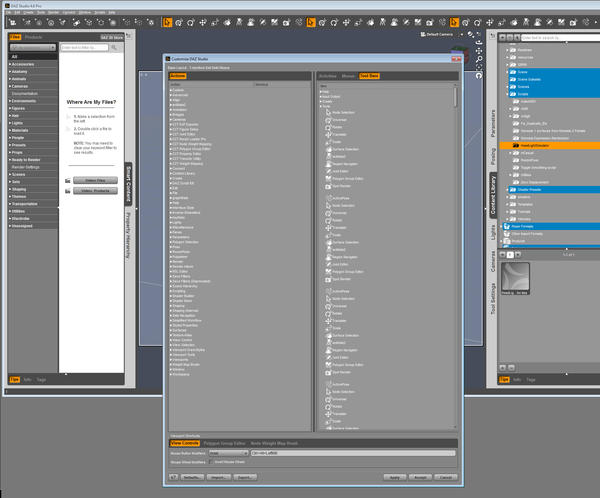Expand the Content Library group in Actions list
The height and width of the screenshot is (498, 600).
pyautogui.click(x=171, y=173)
